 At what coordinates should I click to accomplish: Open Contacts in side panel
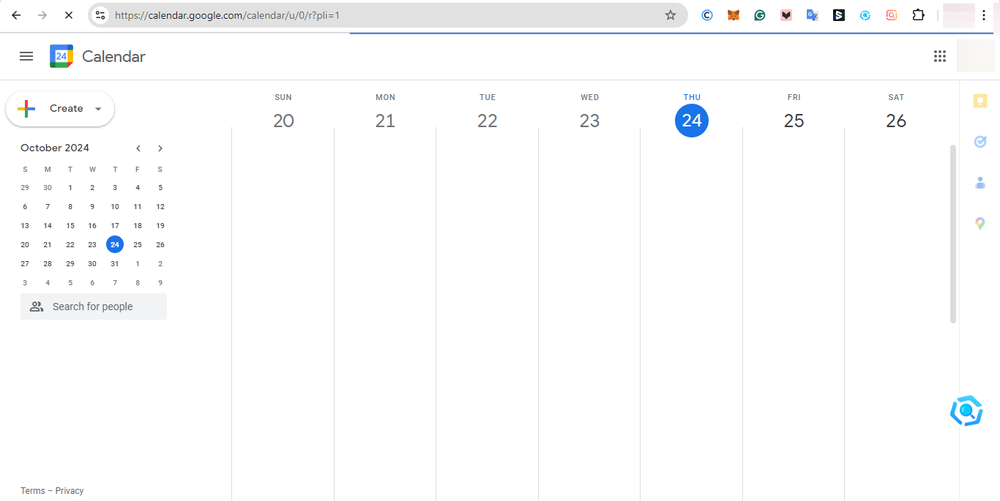click(980, 182)
